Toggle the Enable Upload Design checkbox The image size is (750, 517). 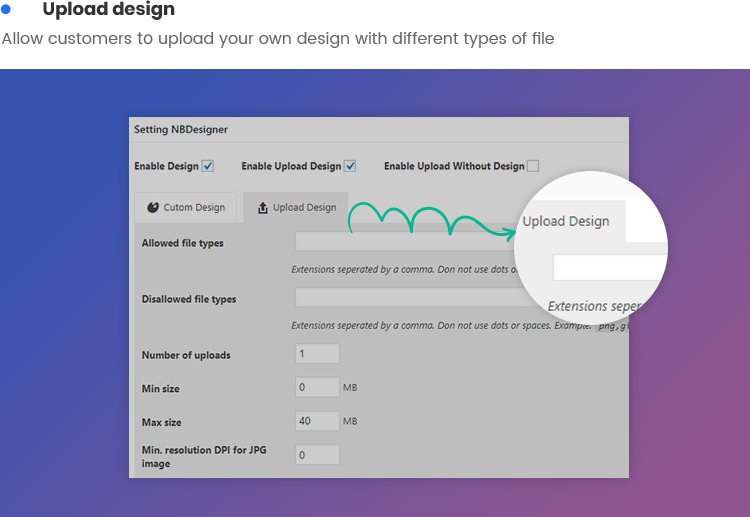point(350,166)
